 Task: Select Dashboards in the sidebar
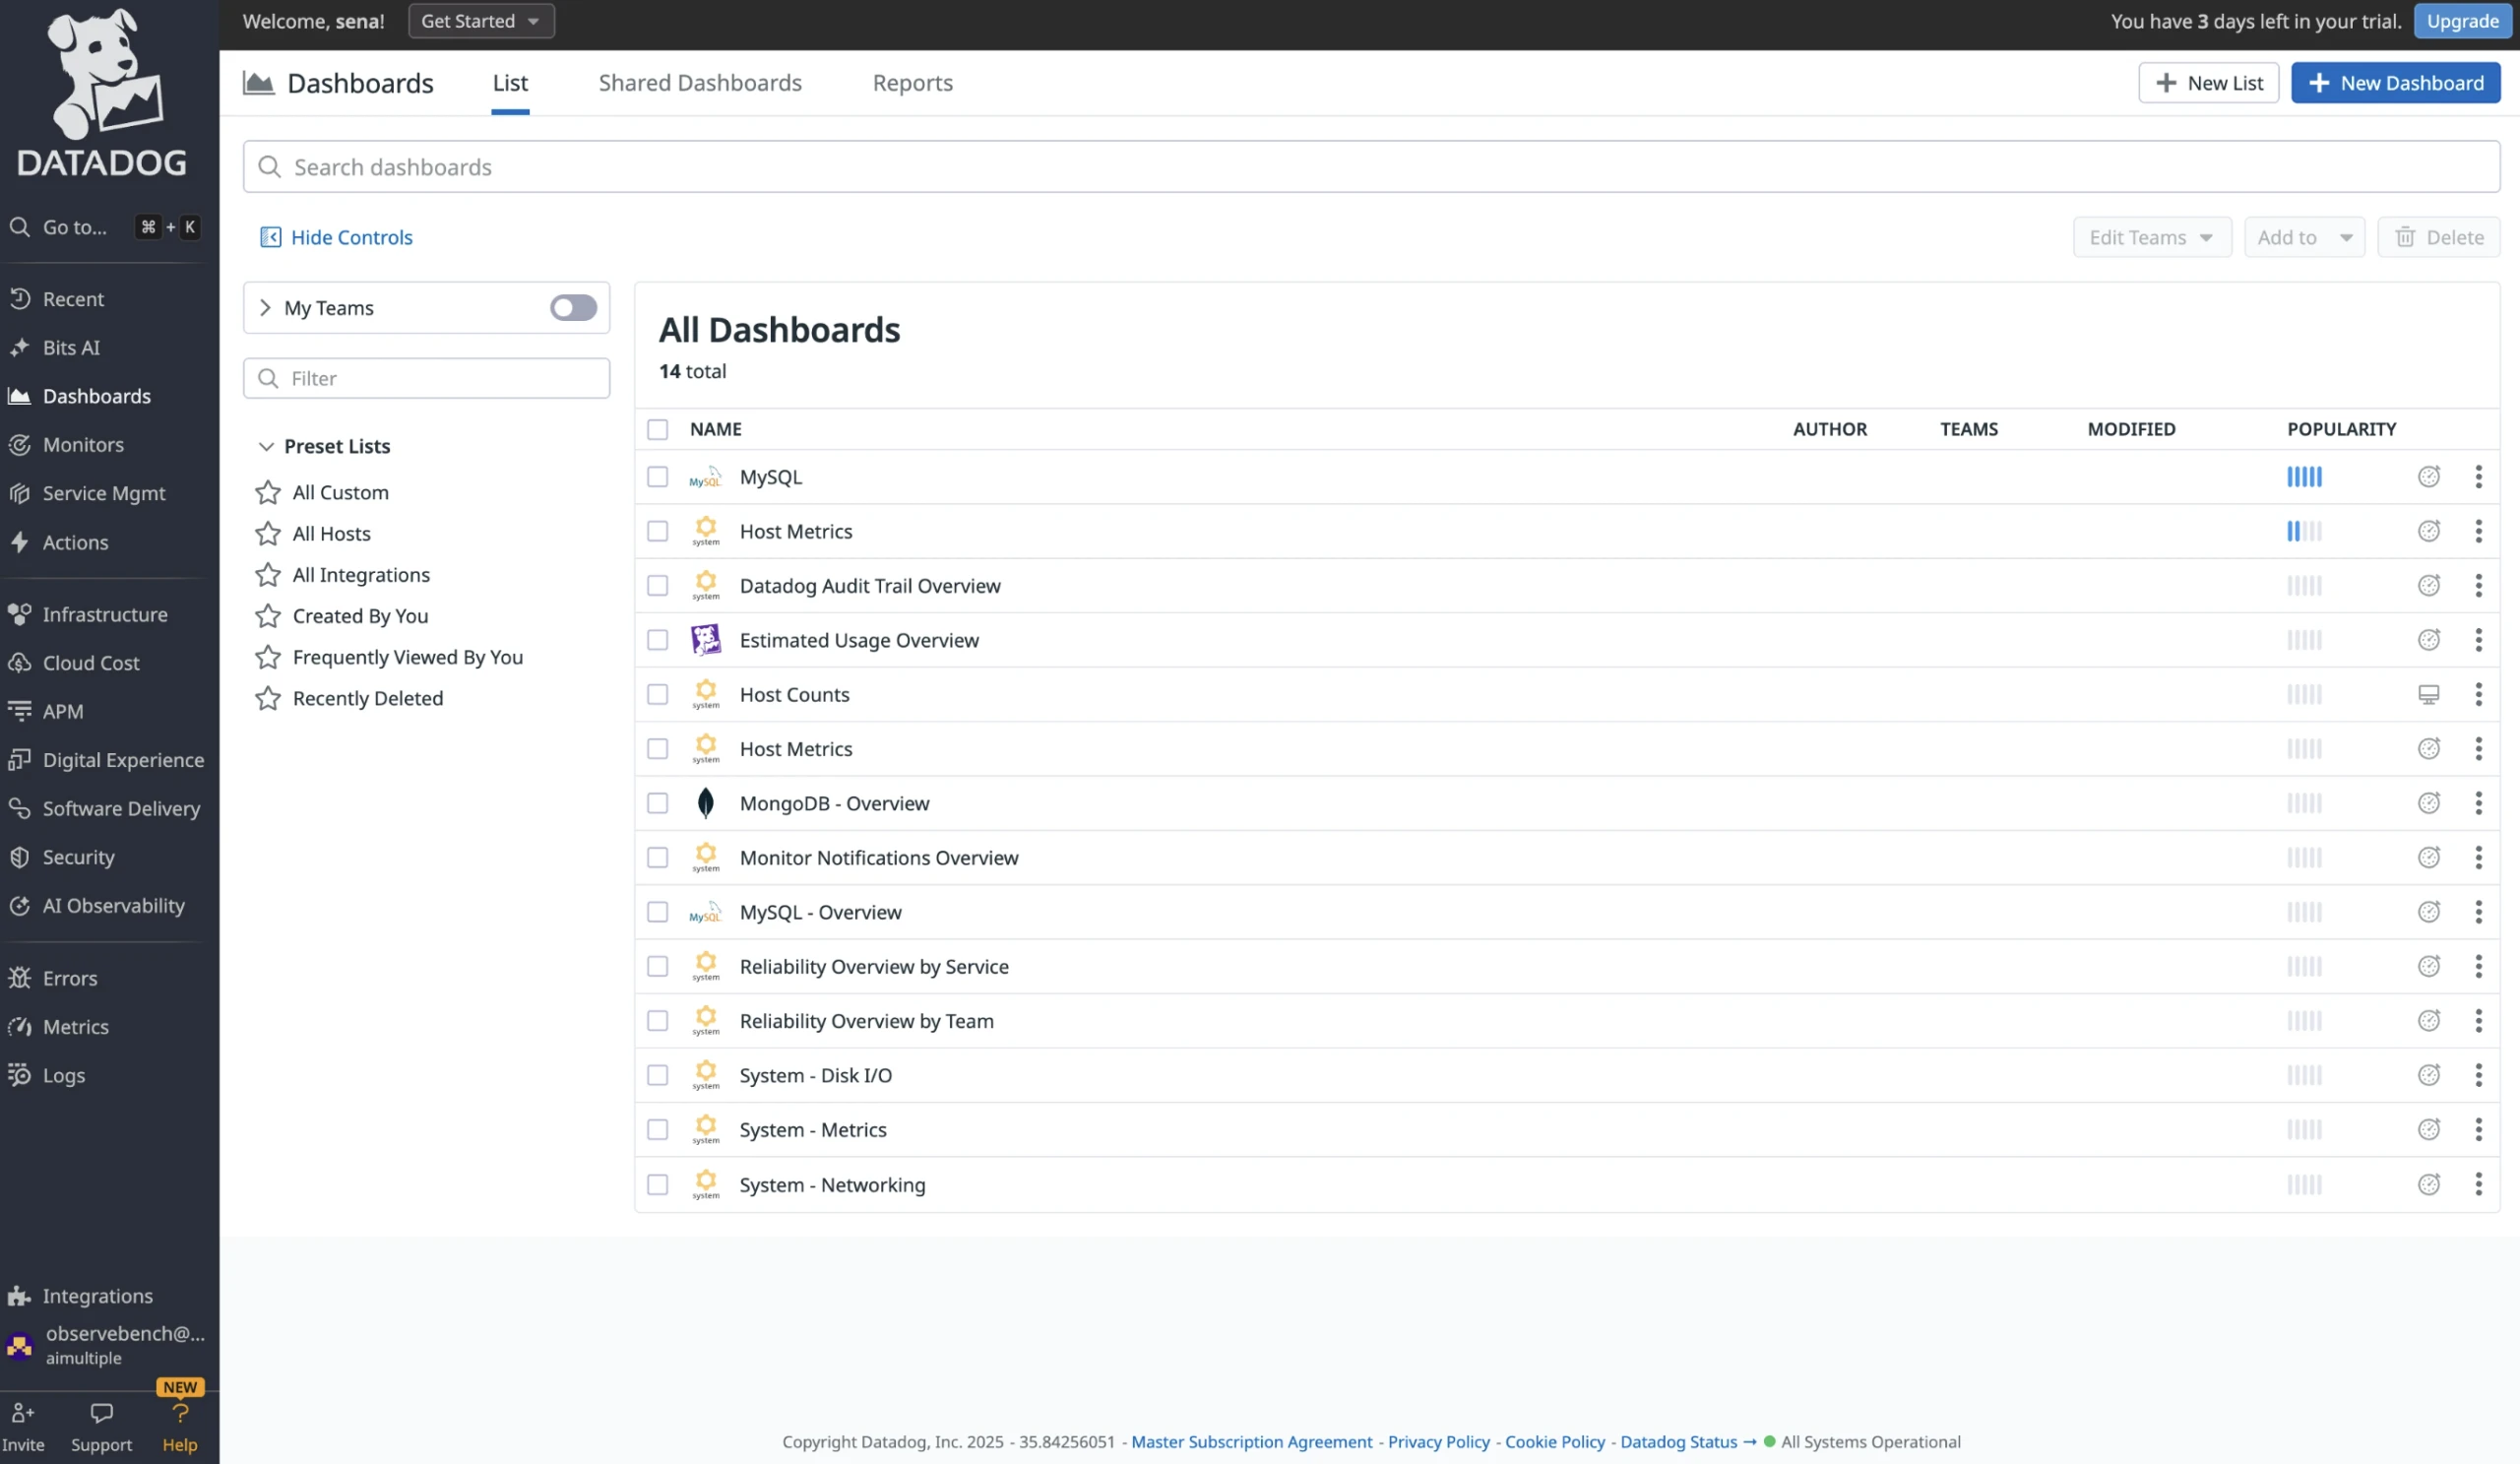pos(96,396)
